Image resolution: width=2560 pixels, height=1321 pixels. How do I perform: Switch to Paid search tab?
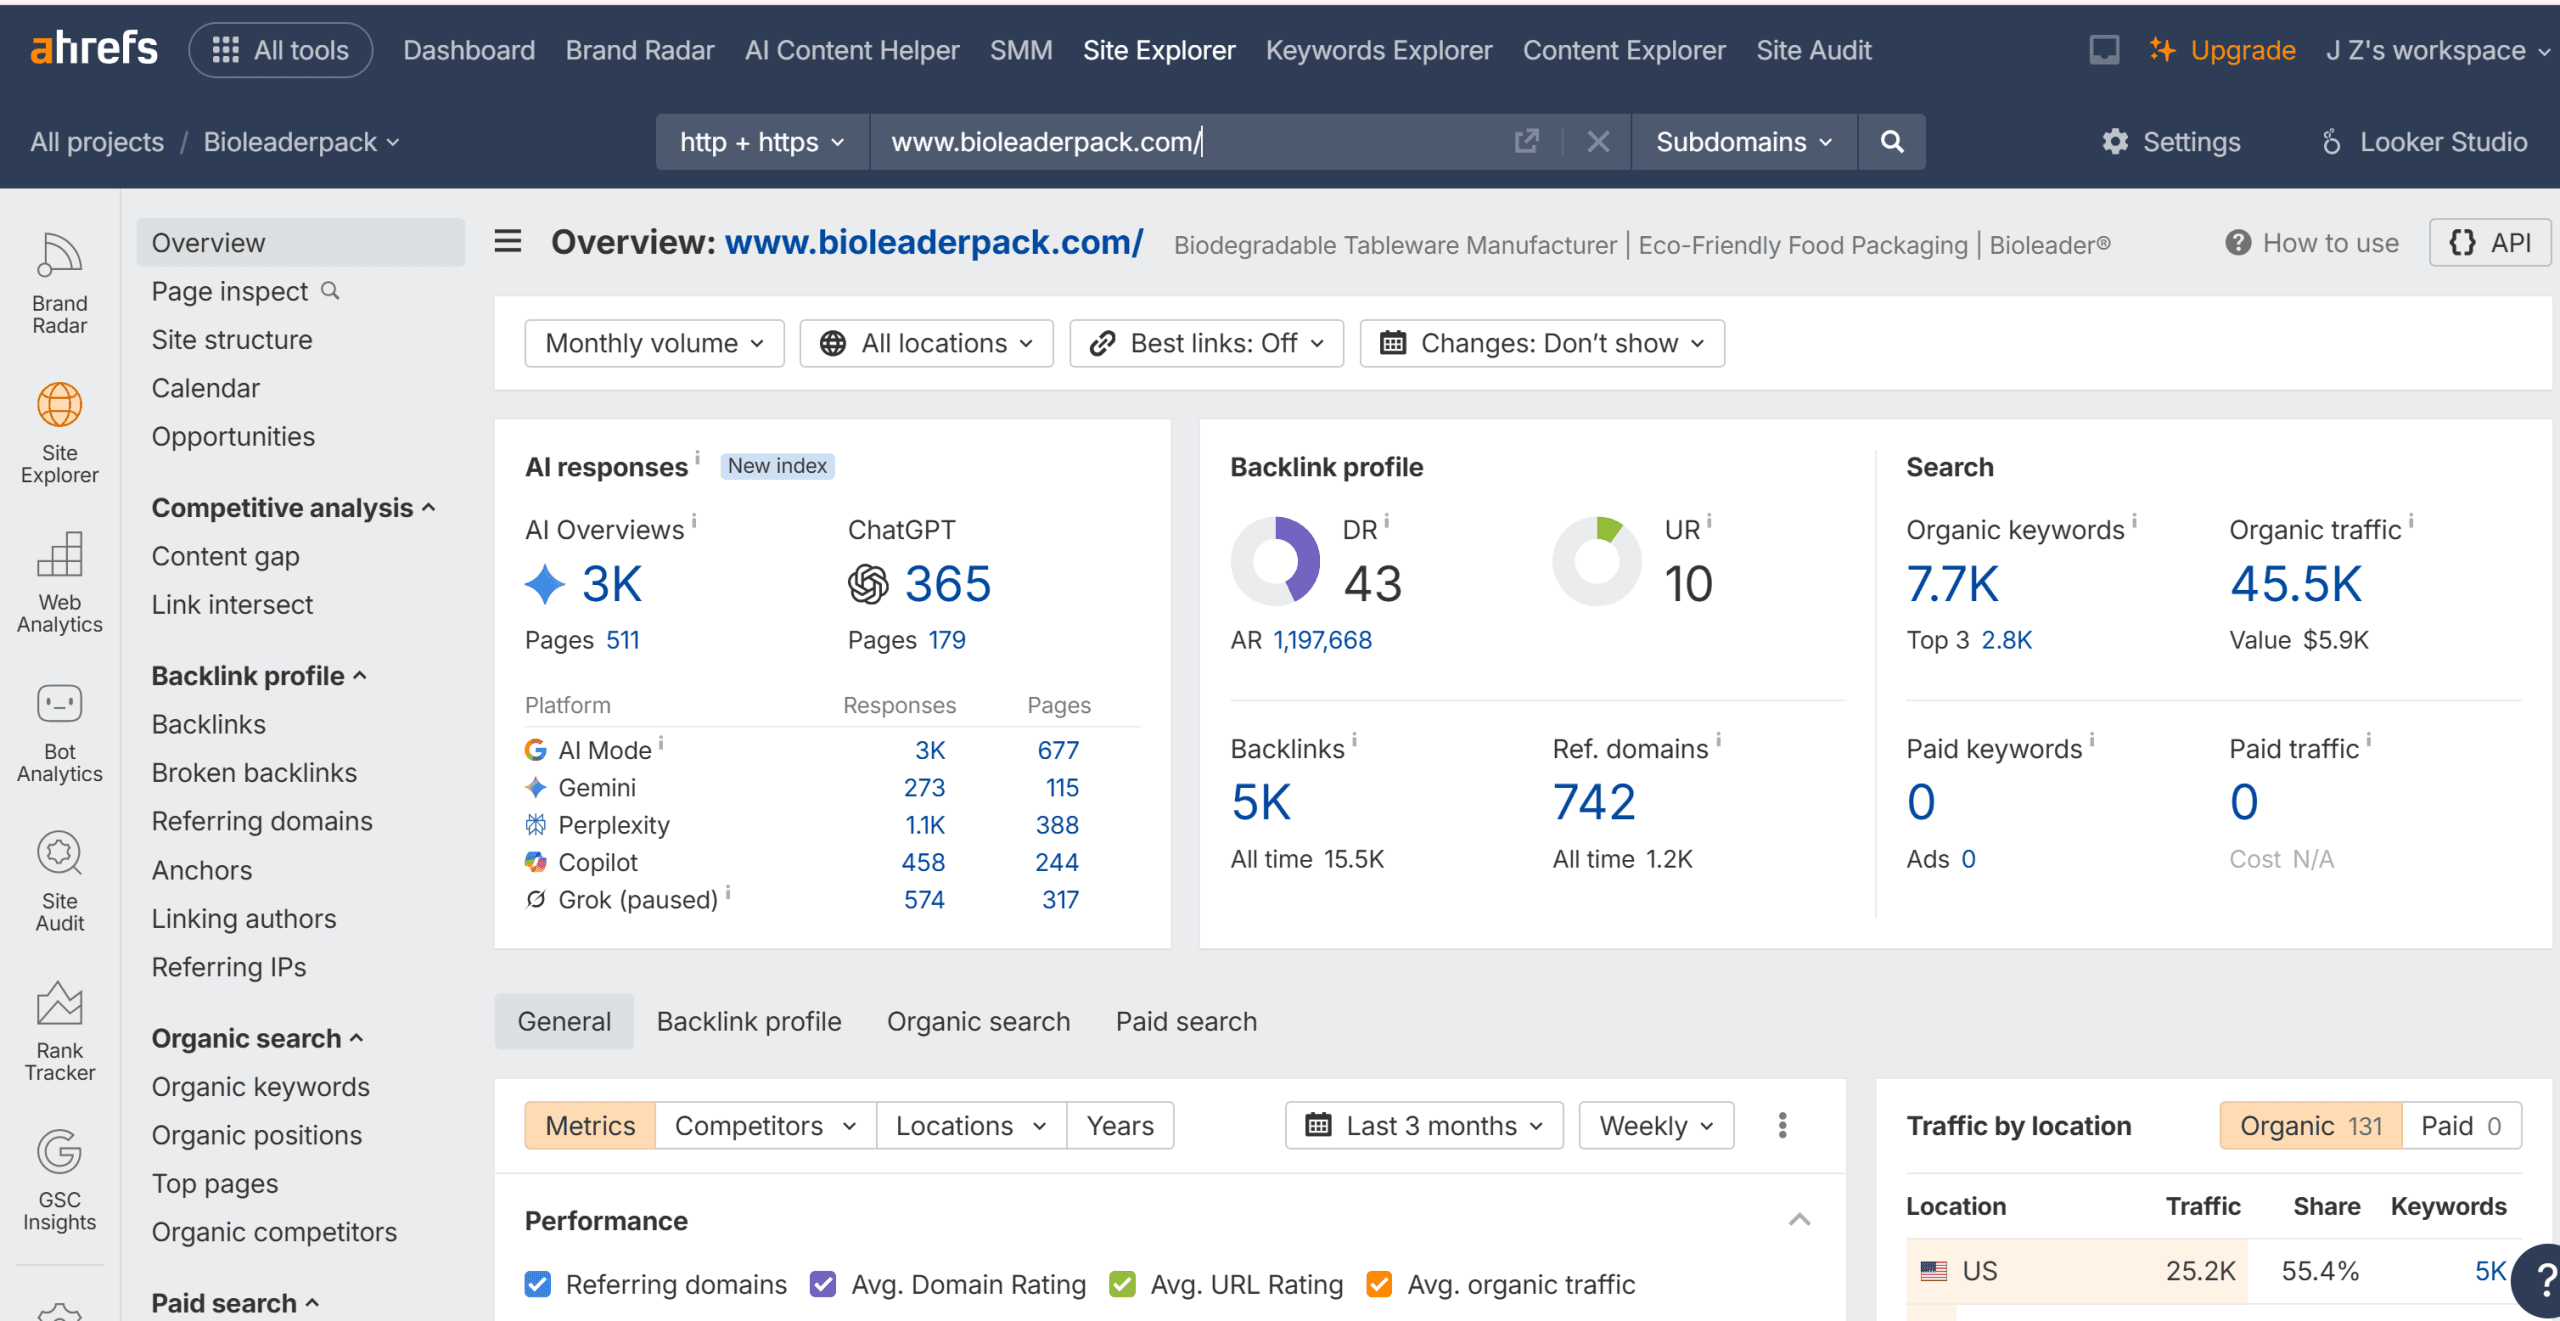1186,1021
